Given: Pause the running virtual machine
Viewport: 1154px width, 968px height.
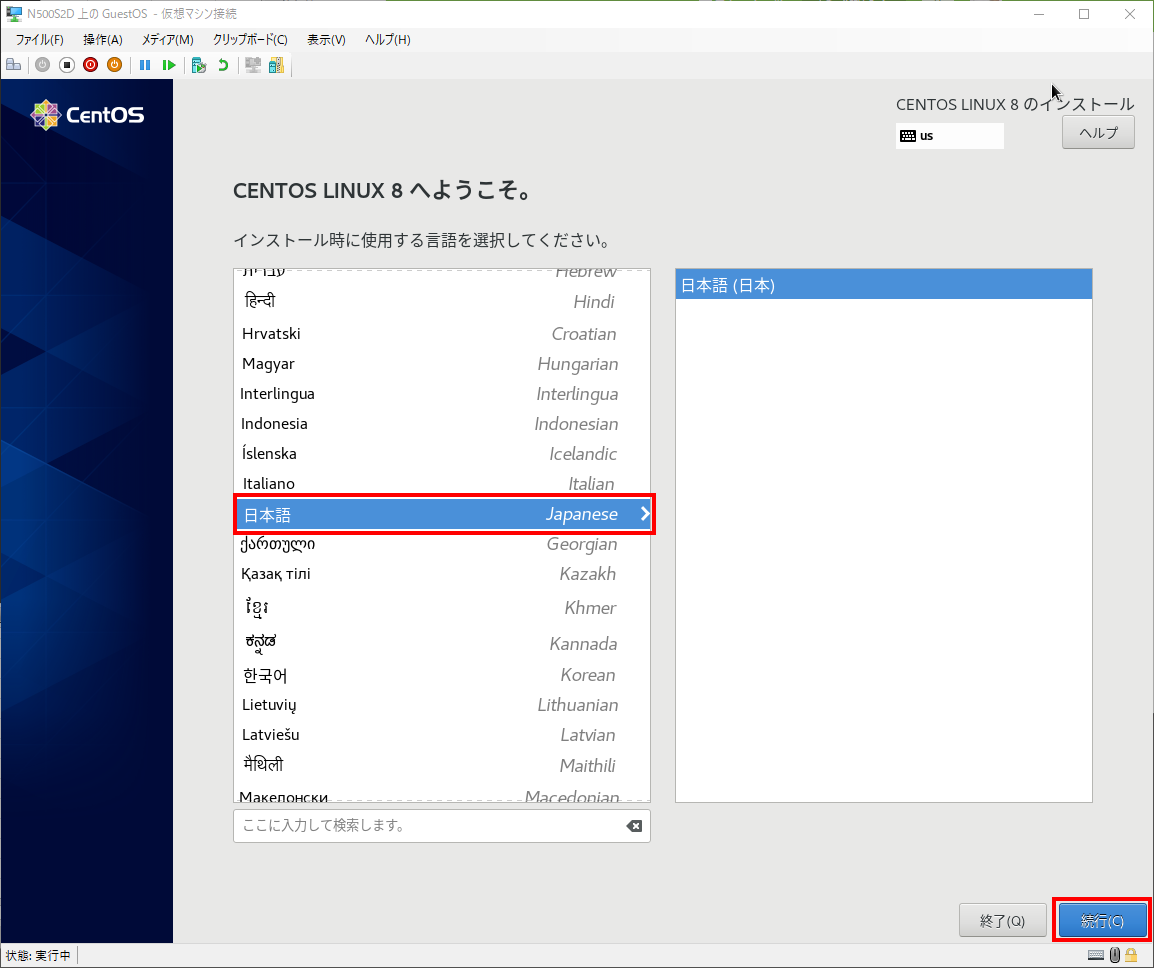Looking at the screenshot, I should [x=144, y=65].
